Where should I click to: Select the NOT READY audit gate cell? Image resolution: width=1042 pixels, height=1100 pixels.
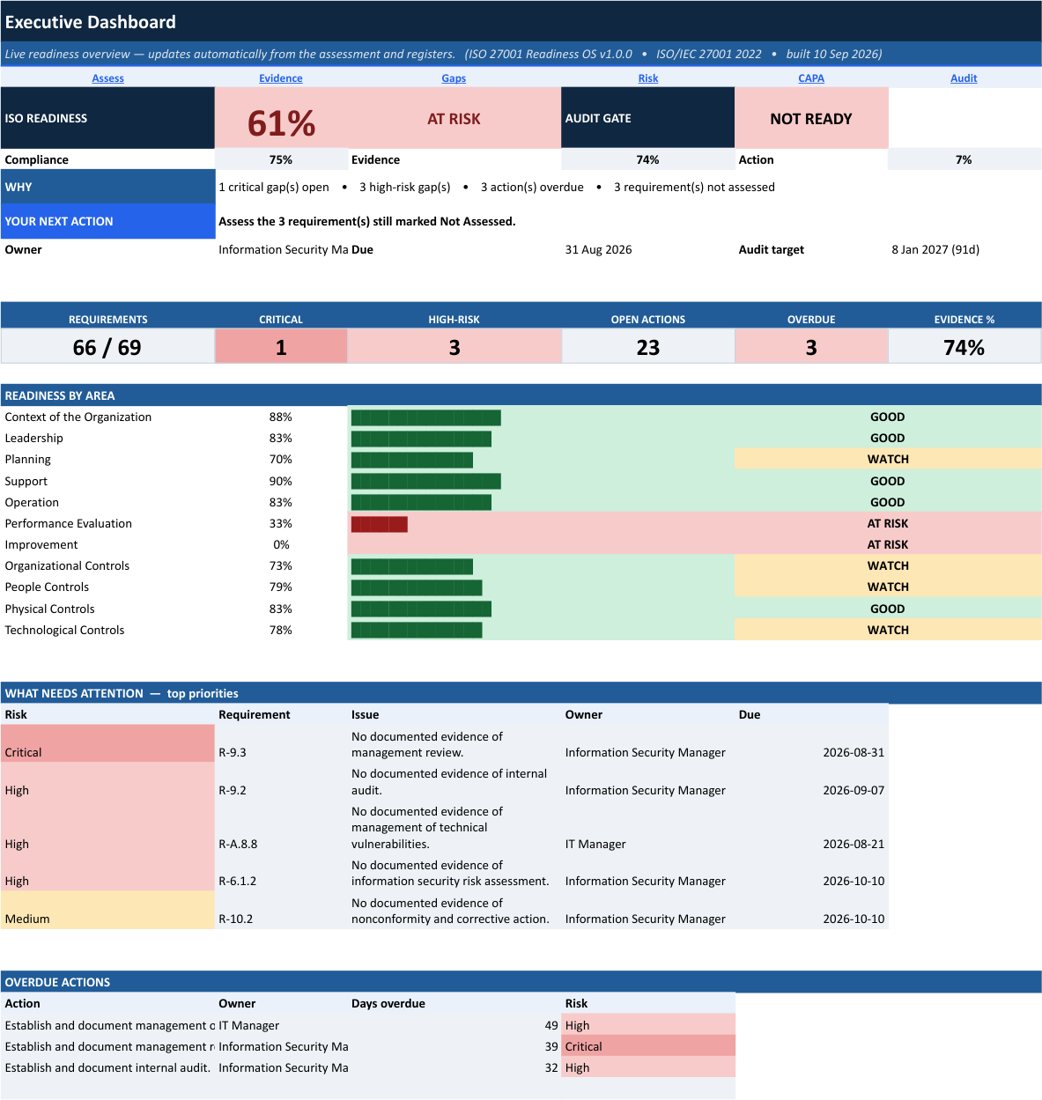tap(811, 119)
